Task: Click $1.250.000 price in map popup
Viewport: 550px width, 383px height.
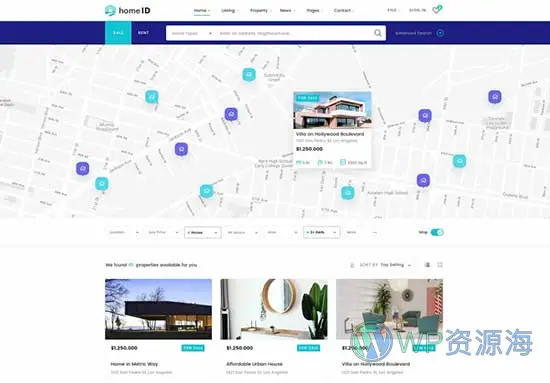Action: pyautogui.click(x=309, y=149)
